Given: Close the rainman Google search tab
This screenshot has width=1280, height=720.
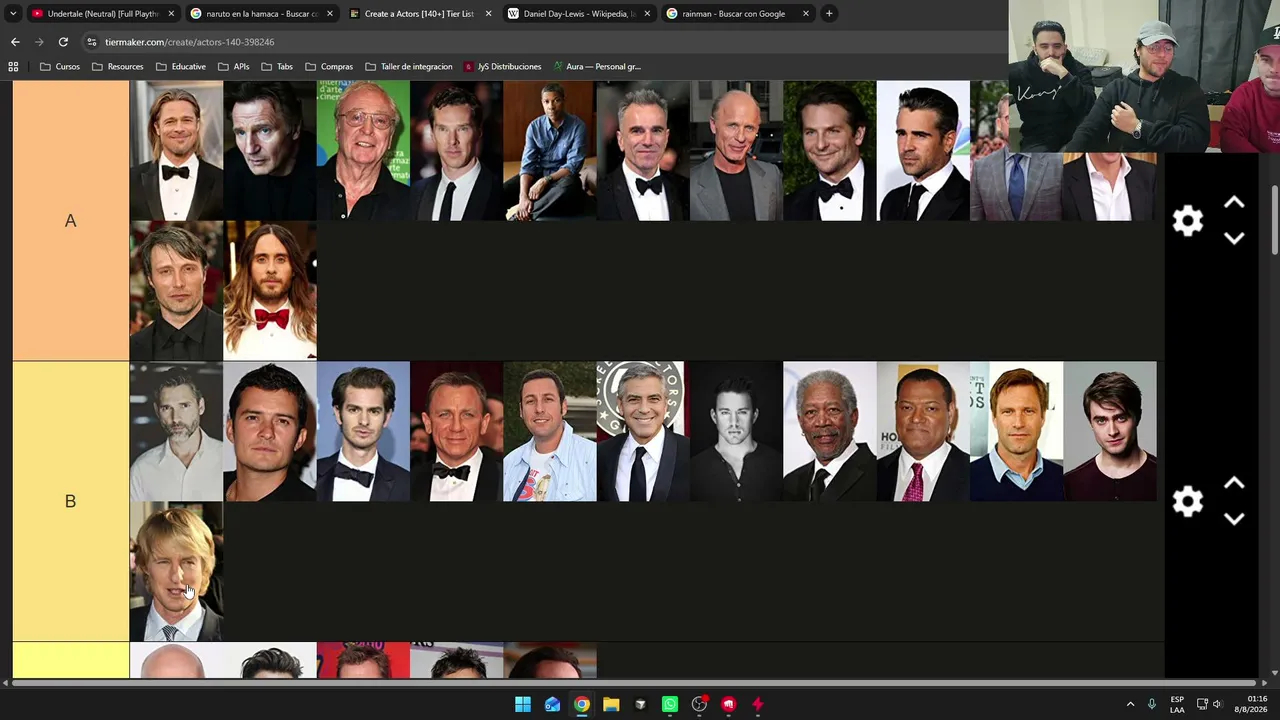Looking at the screenshot, I should [x=806, y=14].
